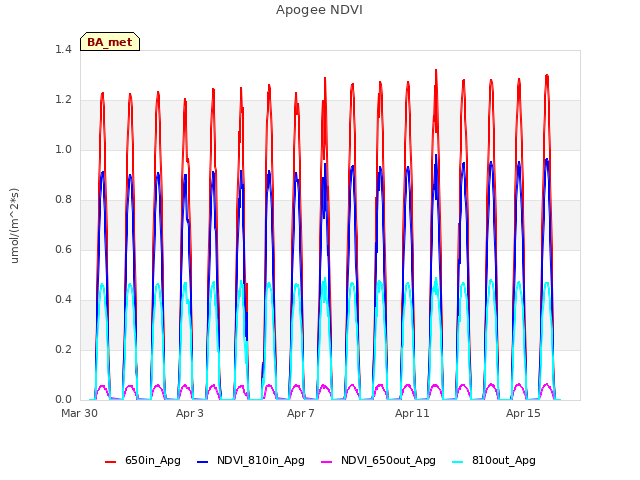The height and width of the screenshot is (480, 640).
Task: Click the Mar 30 x-axis tick label
Action: click(79, 413)
